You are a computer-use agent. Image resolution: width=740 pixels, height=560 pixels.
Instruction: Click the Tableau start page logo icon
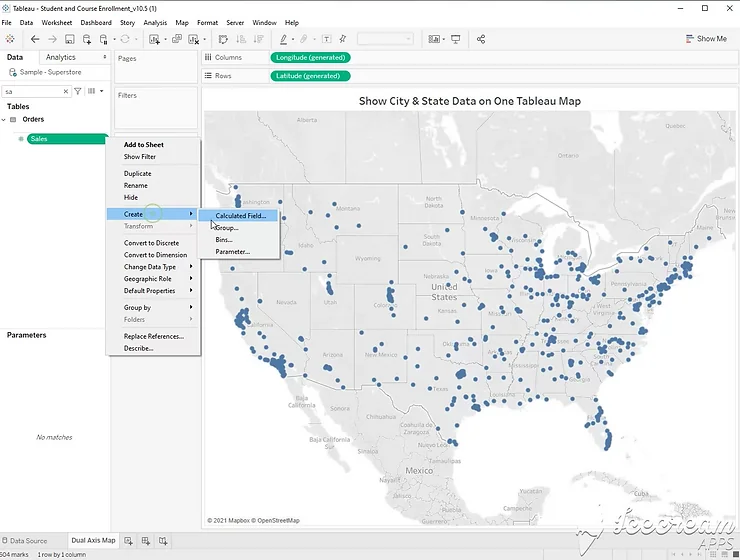[10, 39]
